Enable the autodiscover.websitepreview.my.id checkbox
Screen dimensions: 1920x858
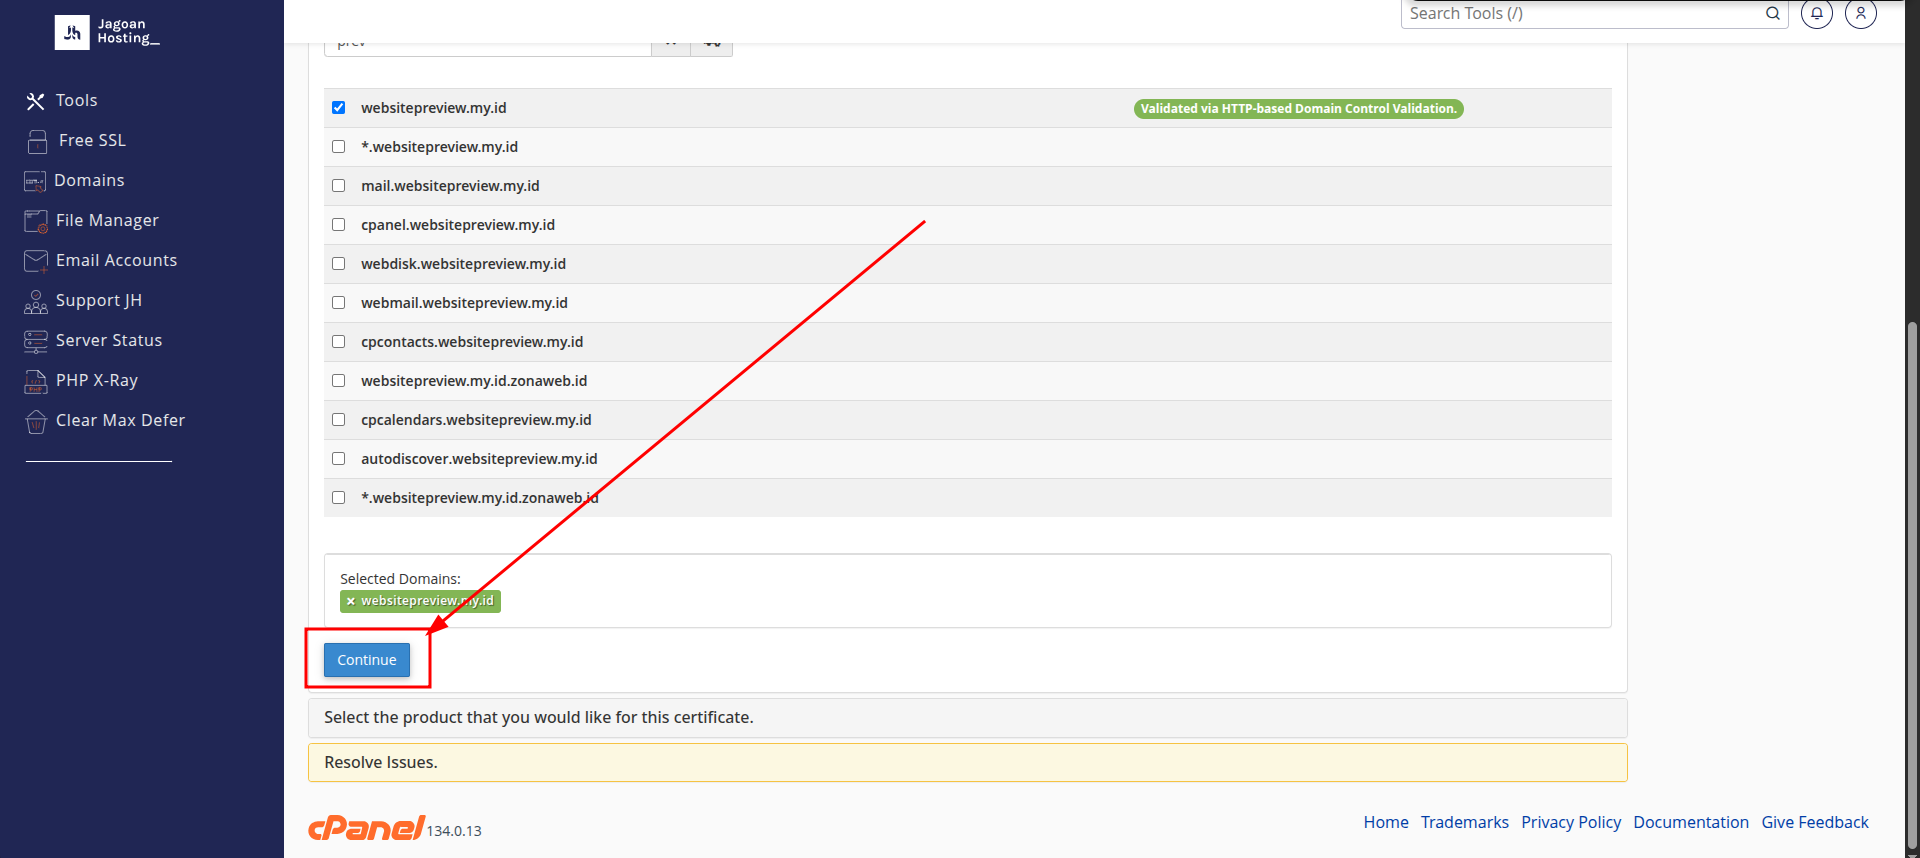click(339, 459)
